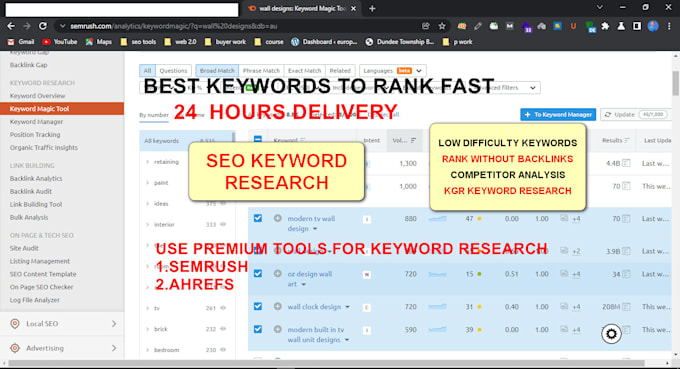The image size is (680, 369).
Task: Add modern built in tv wall unit plus icon
Action: [278, 329]
